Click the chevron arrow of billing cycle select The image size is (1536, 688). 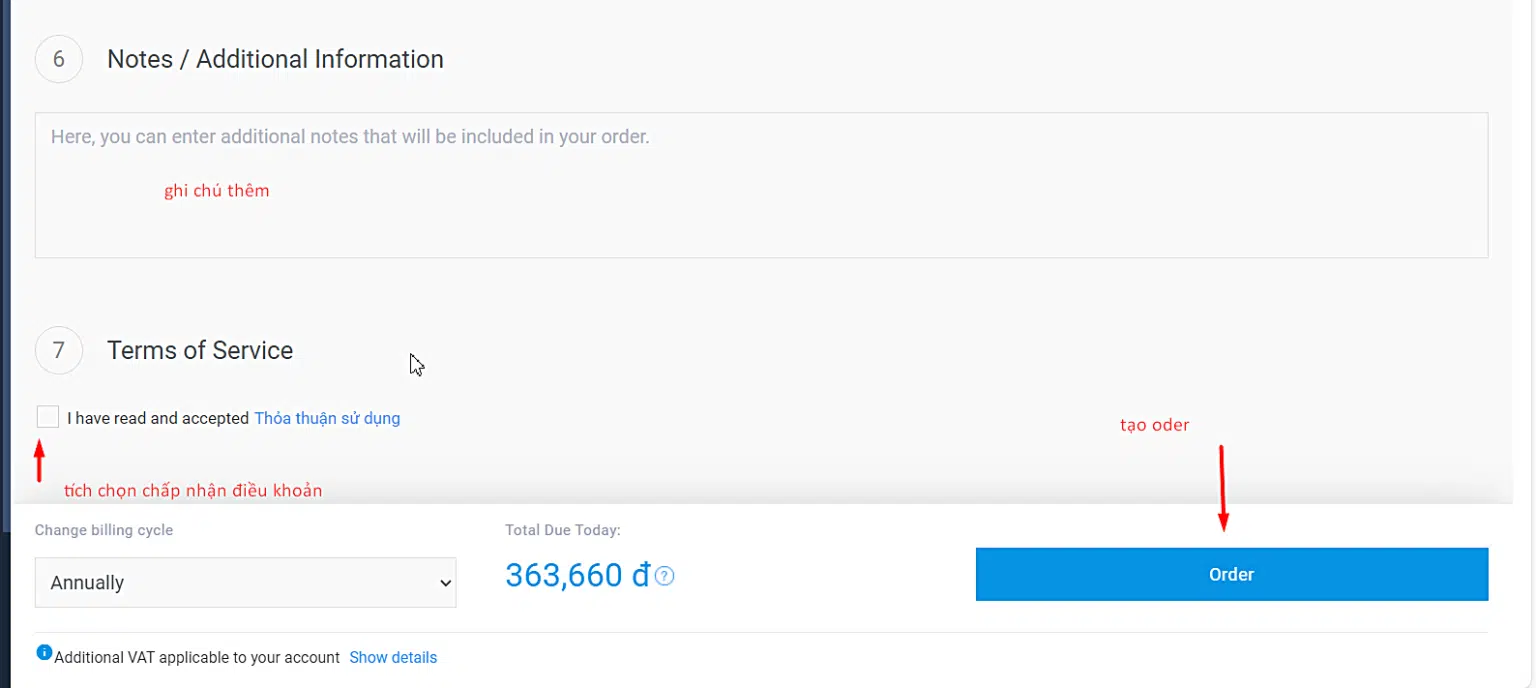coord(446,583)
